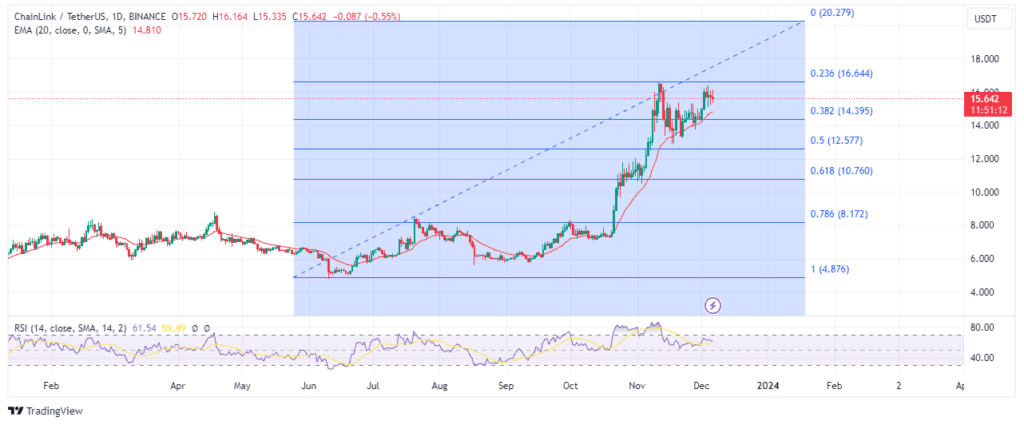This screenshot has height=425, width=1024.
Task: Click the bar countdown timer 11:51:12
Action: click(987, 110)
